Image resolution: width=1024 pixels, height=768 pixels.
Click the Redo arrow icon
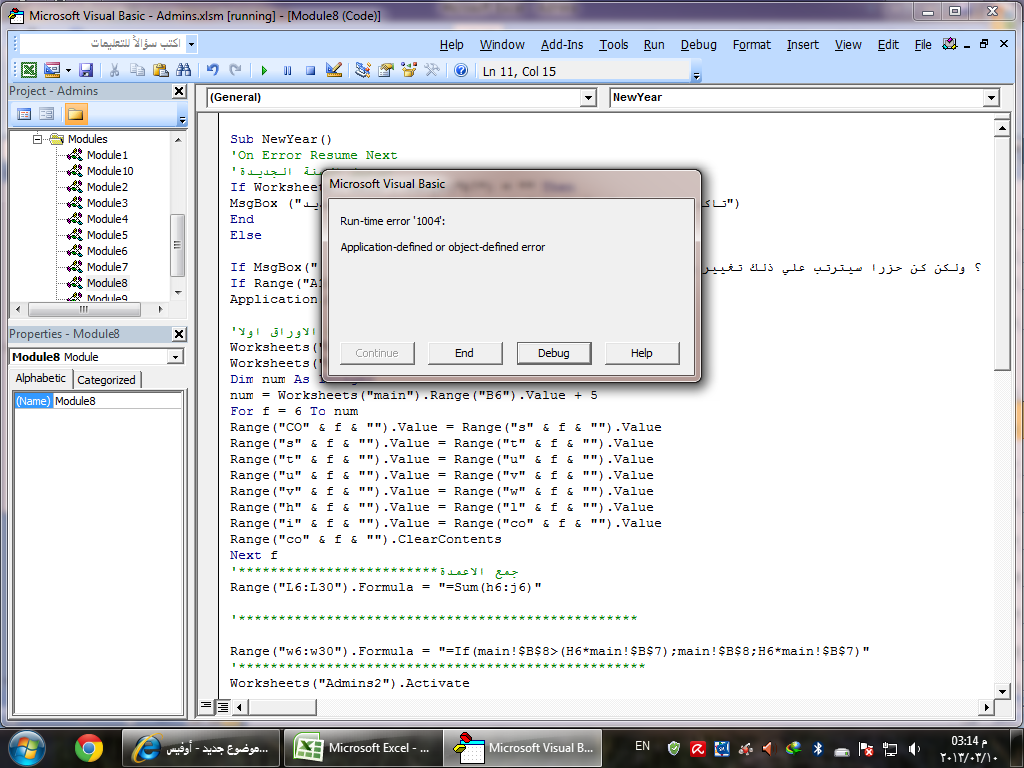click(236, 71)
